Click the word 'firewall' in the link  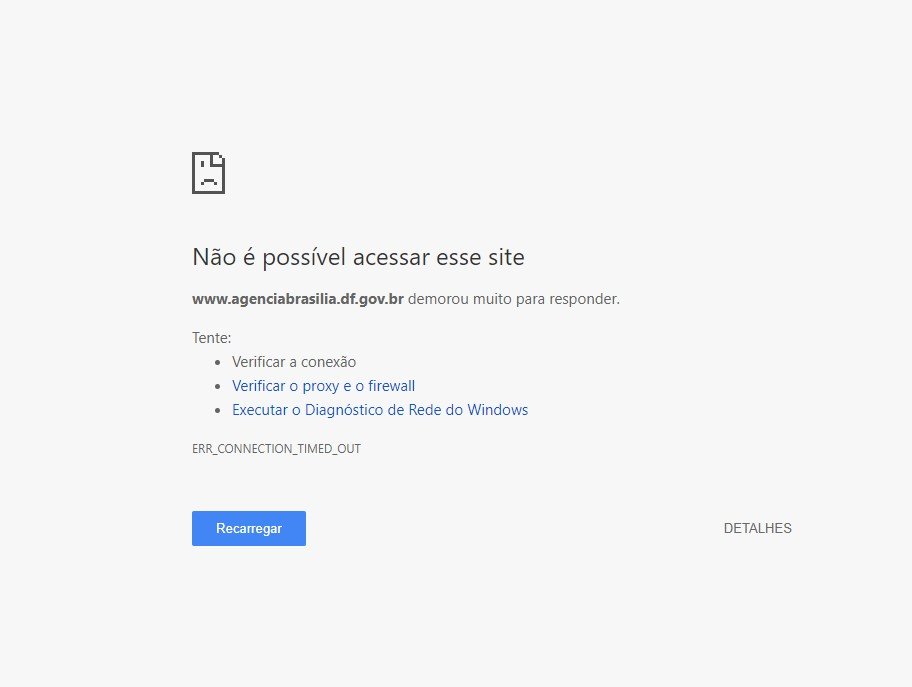pos(391,386)
